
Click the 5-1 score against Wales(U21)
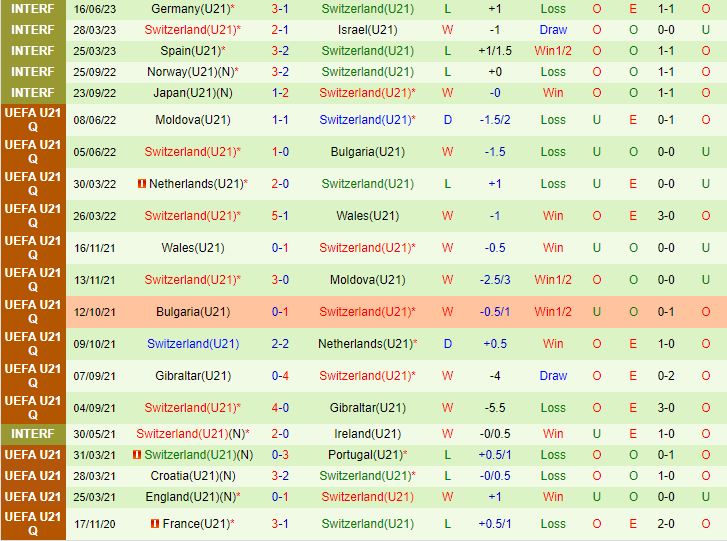tap(280, 216)
